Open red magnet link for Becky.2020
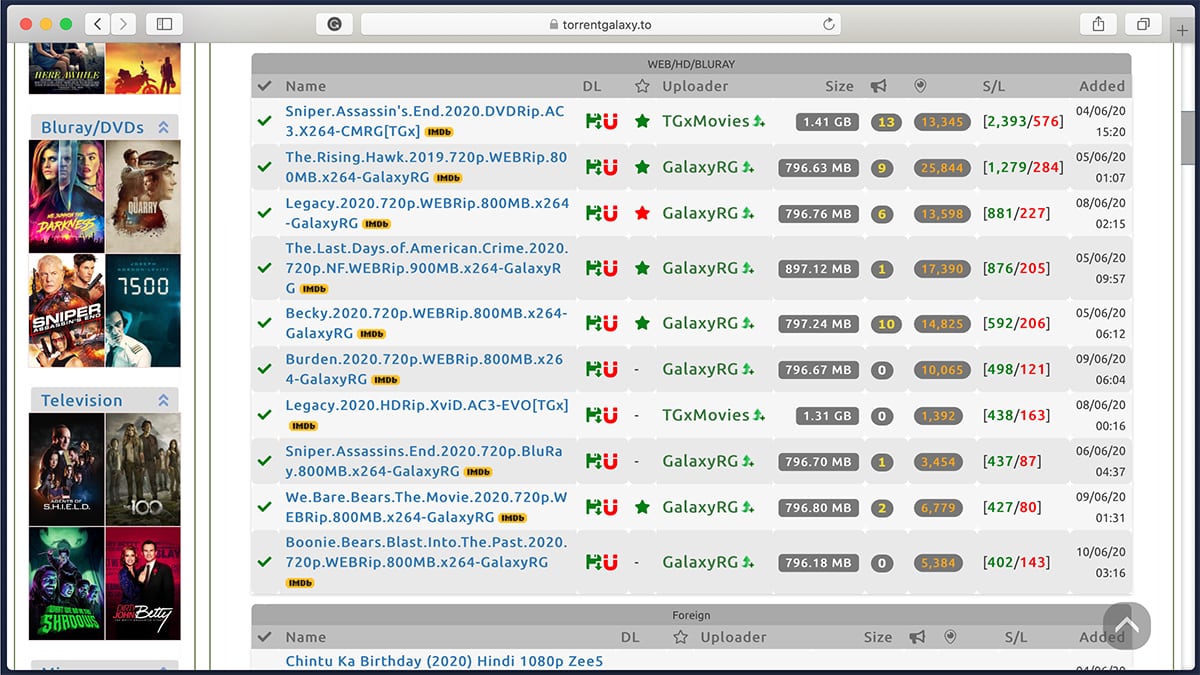The height and width of the screenshot is (675, 1200). tap(610, 323)
